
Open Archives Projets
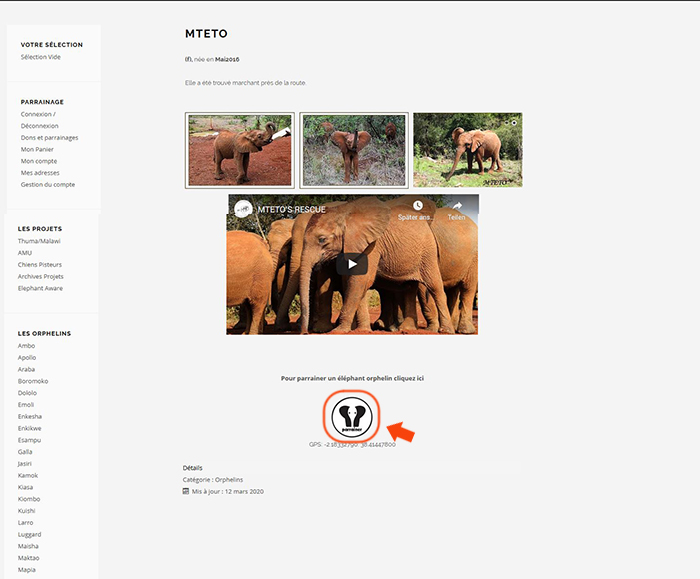41,276
